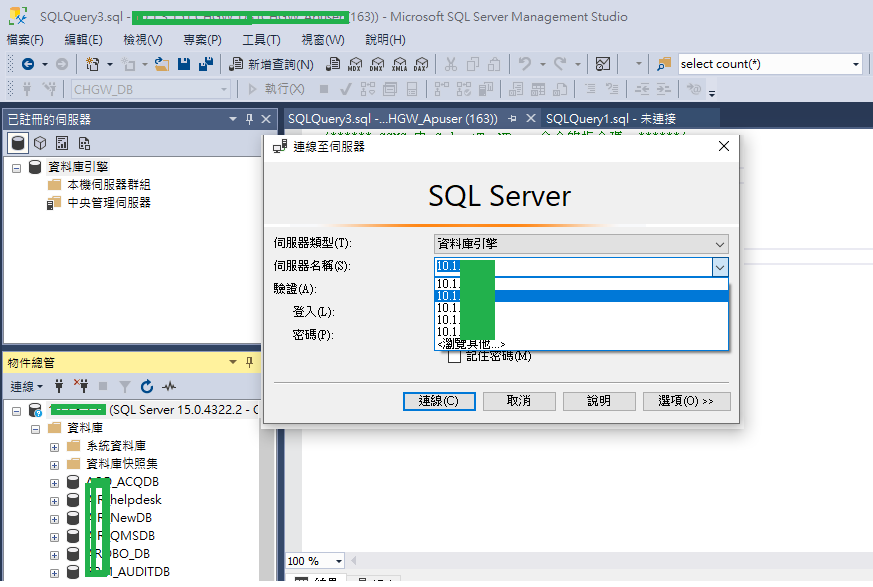Open the Edit (編輯) menu
Screen dimensions: 873x587
(x=83, y=40)
